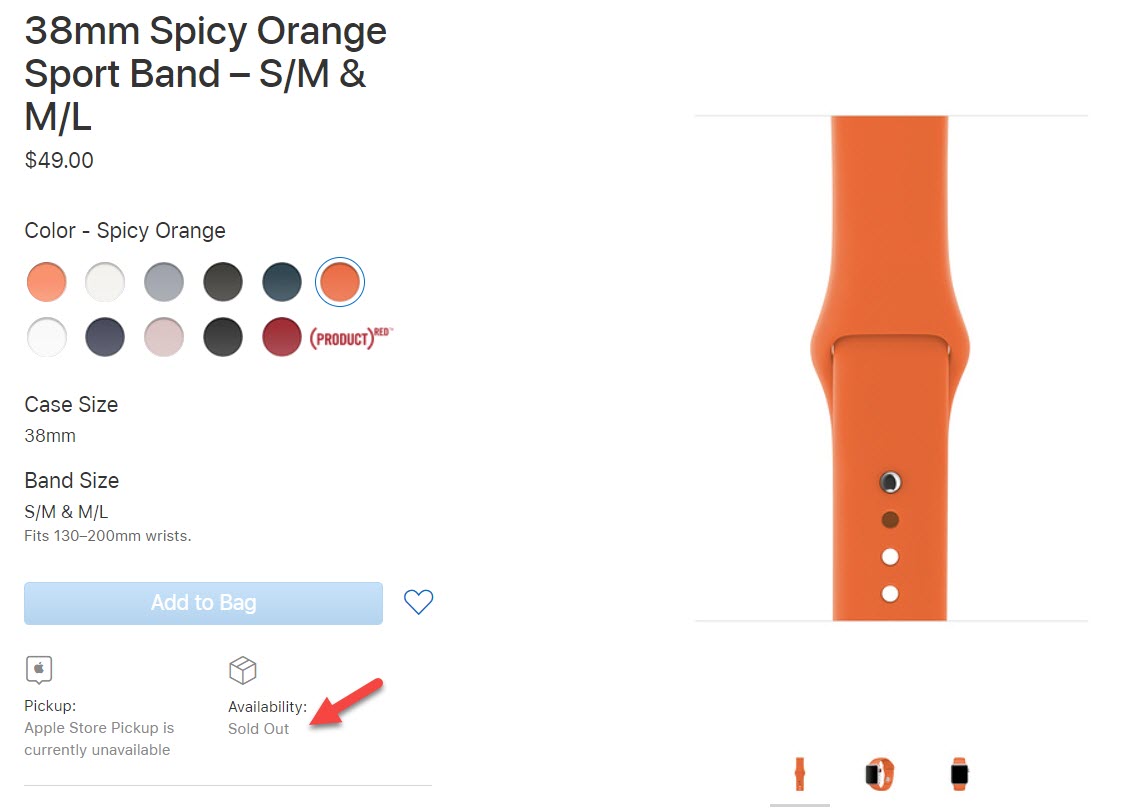Click the Apple Store Pickup icon
Viewport: 1133px width, 810px height.
39,670
